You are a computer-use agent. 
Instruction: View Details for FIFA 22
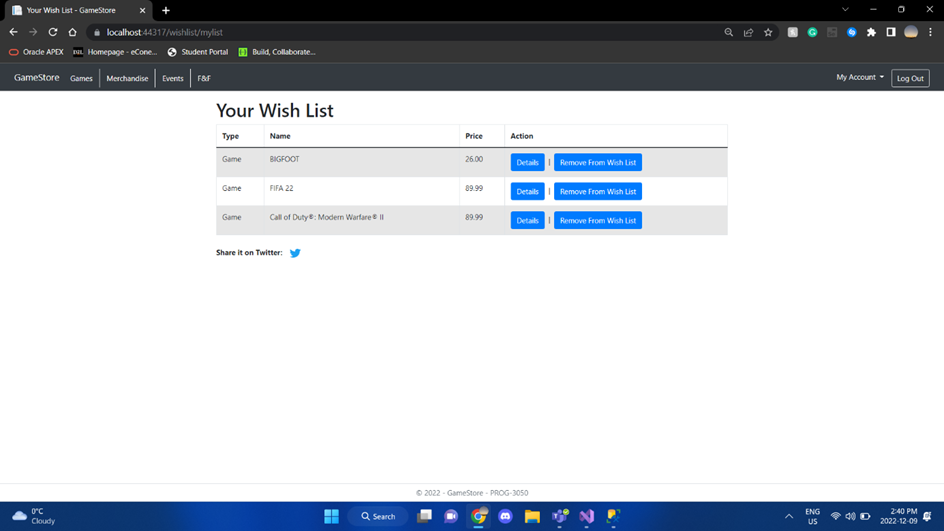(x=527, y=191)
